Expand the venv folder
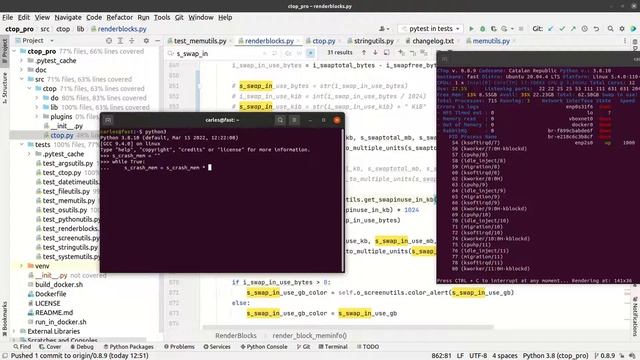Image resolution: width=640 pixels, height=360 pixels. 22,266
